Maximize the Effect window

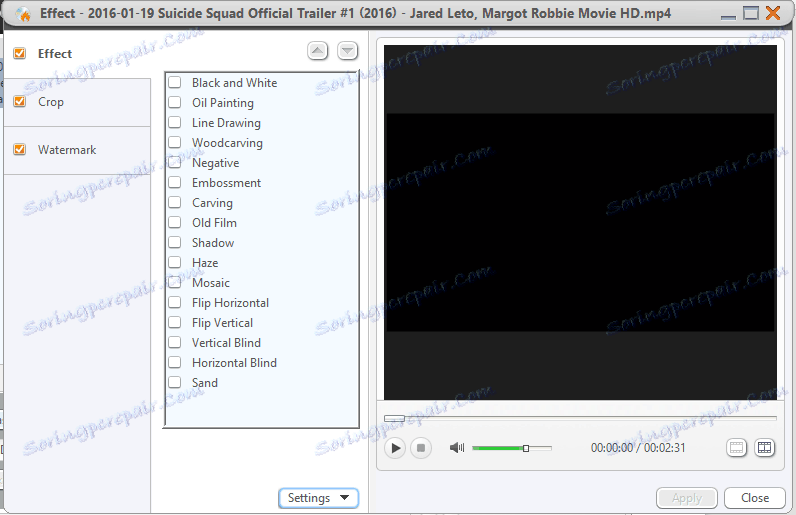pos(751,13)
